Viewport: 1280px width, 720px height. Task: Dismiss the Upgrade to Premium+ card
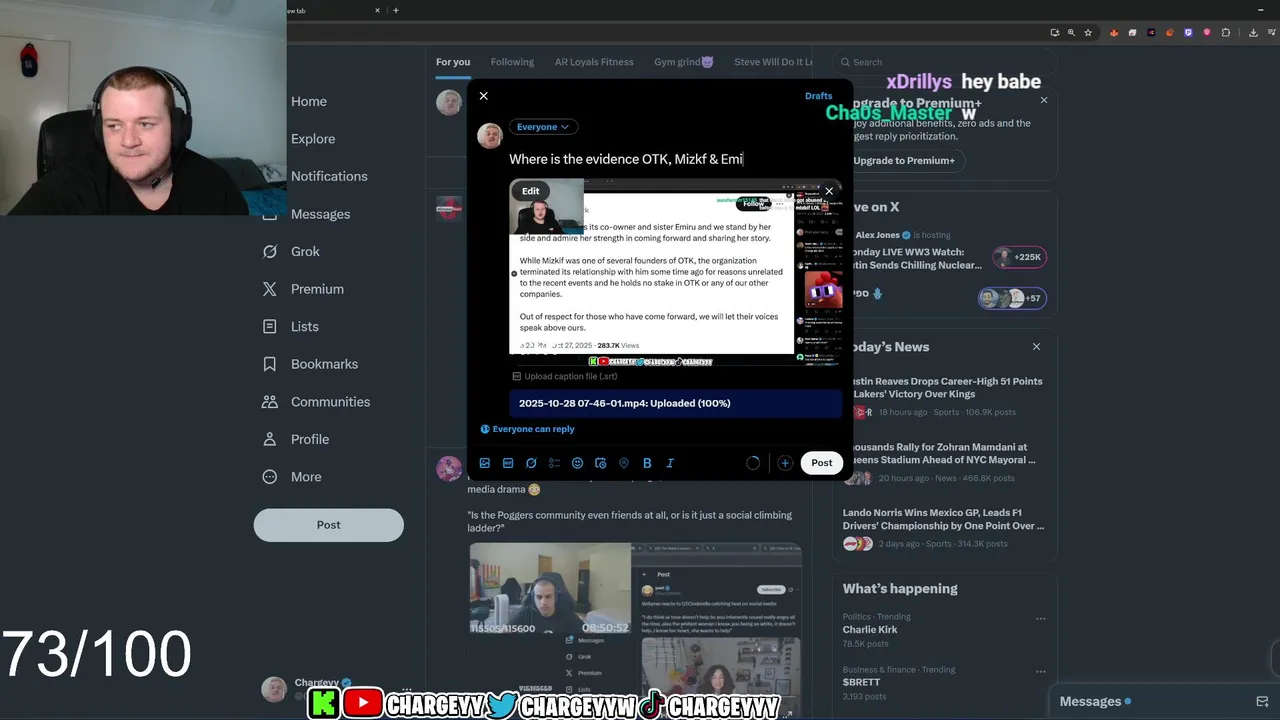(1043, 100)
